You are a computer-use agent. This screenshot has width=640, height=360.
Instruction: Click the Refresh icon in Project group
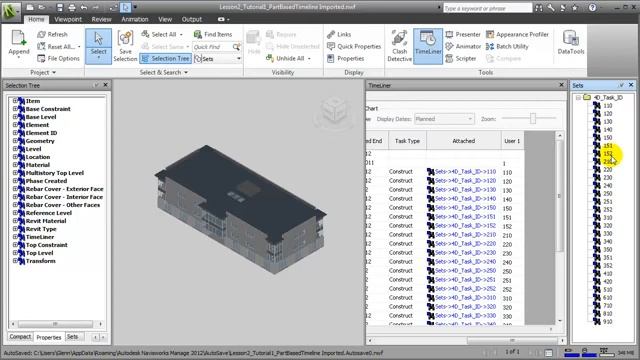tap(41, 35)
